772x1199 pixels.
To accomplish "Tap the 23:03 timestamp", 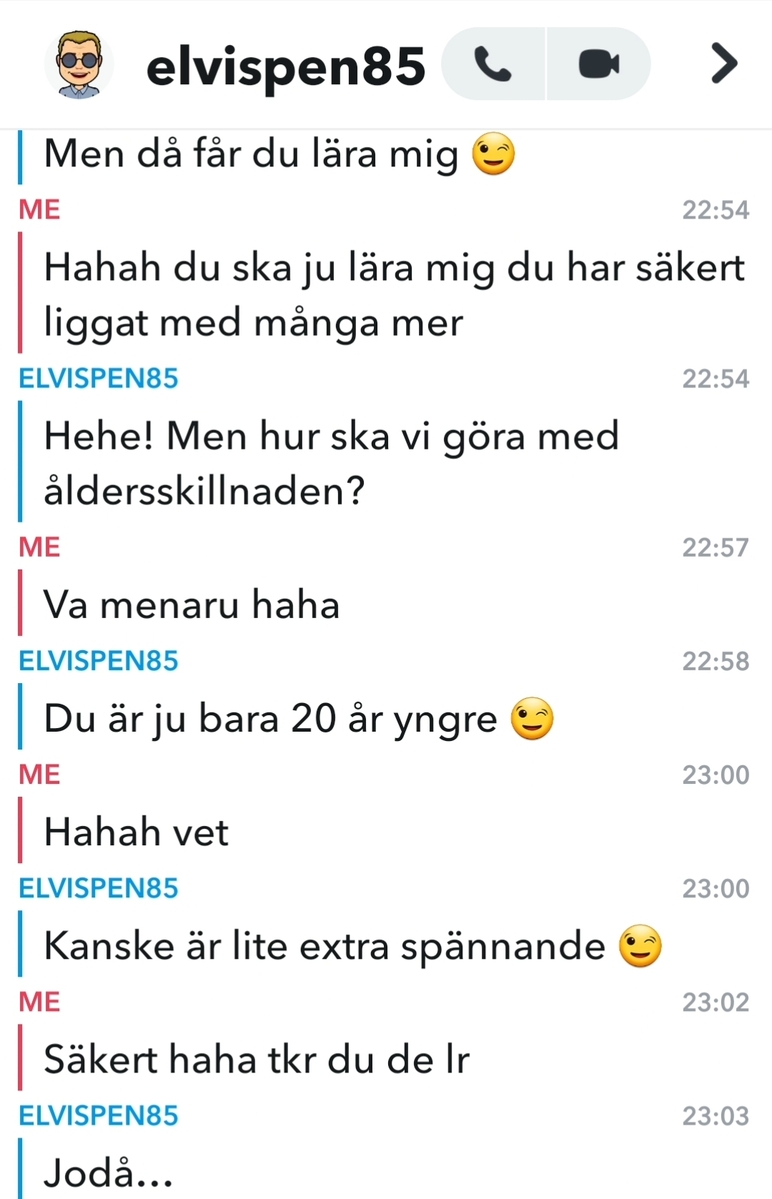I will (715, 1116).
